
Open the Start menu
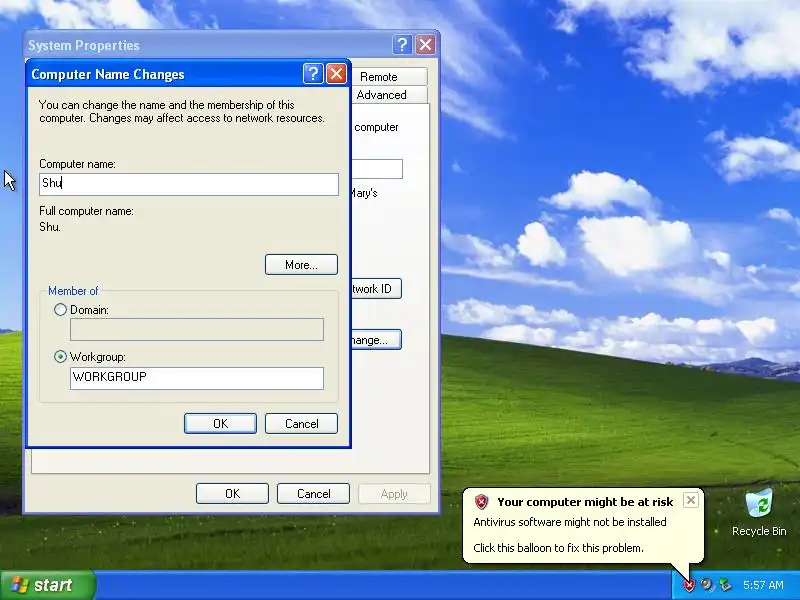coord(48,585)
